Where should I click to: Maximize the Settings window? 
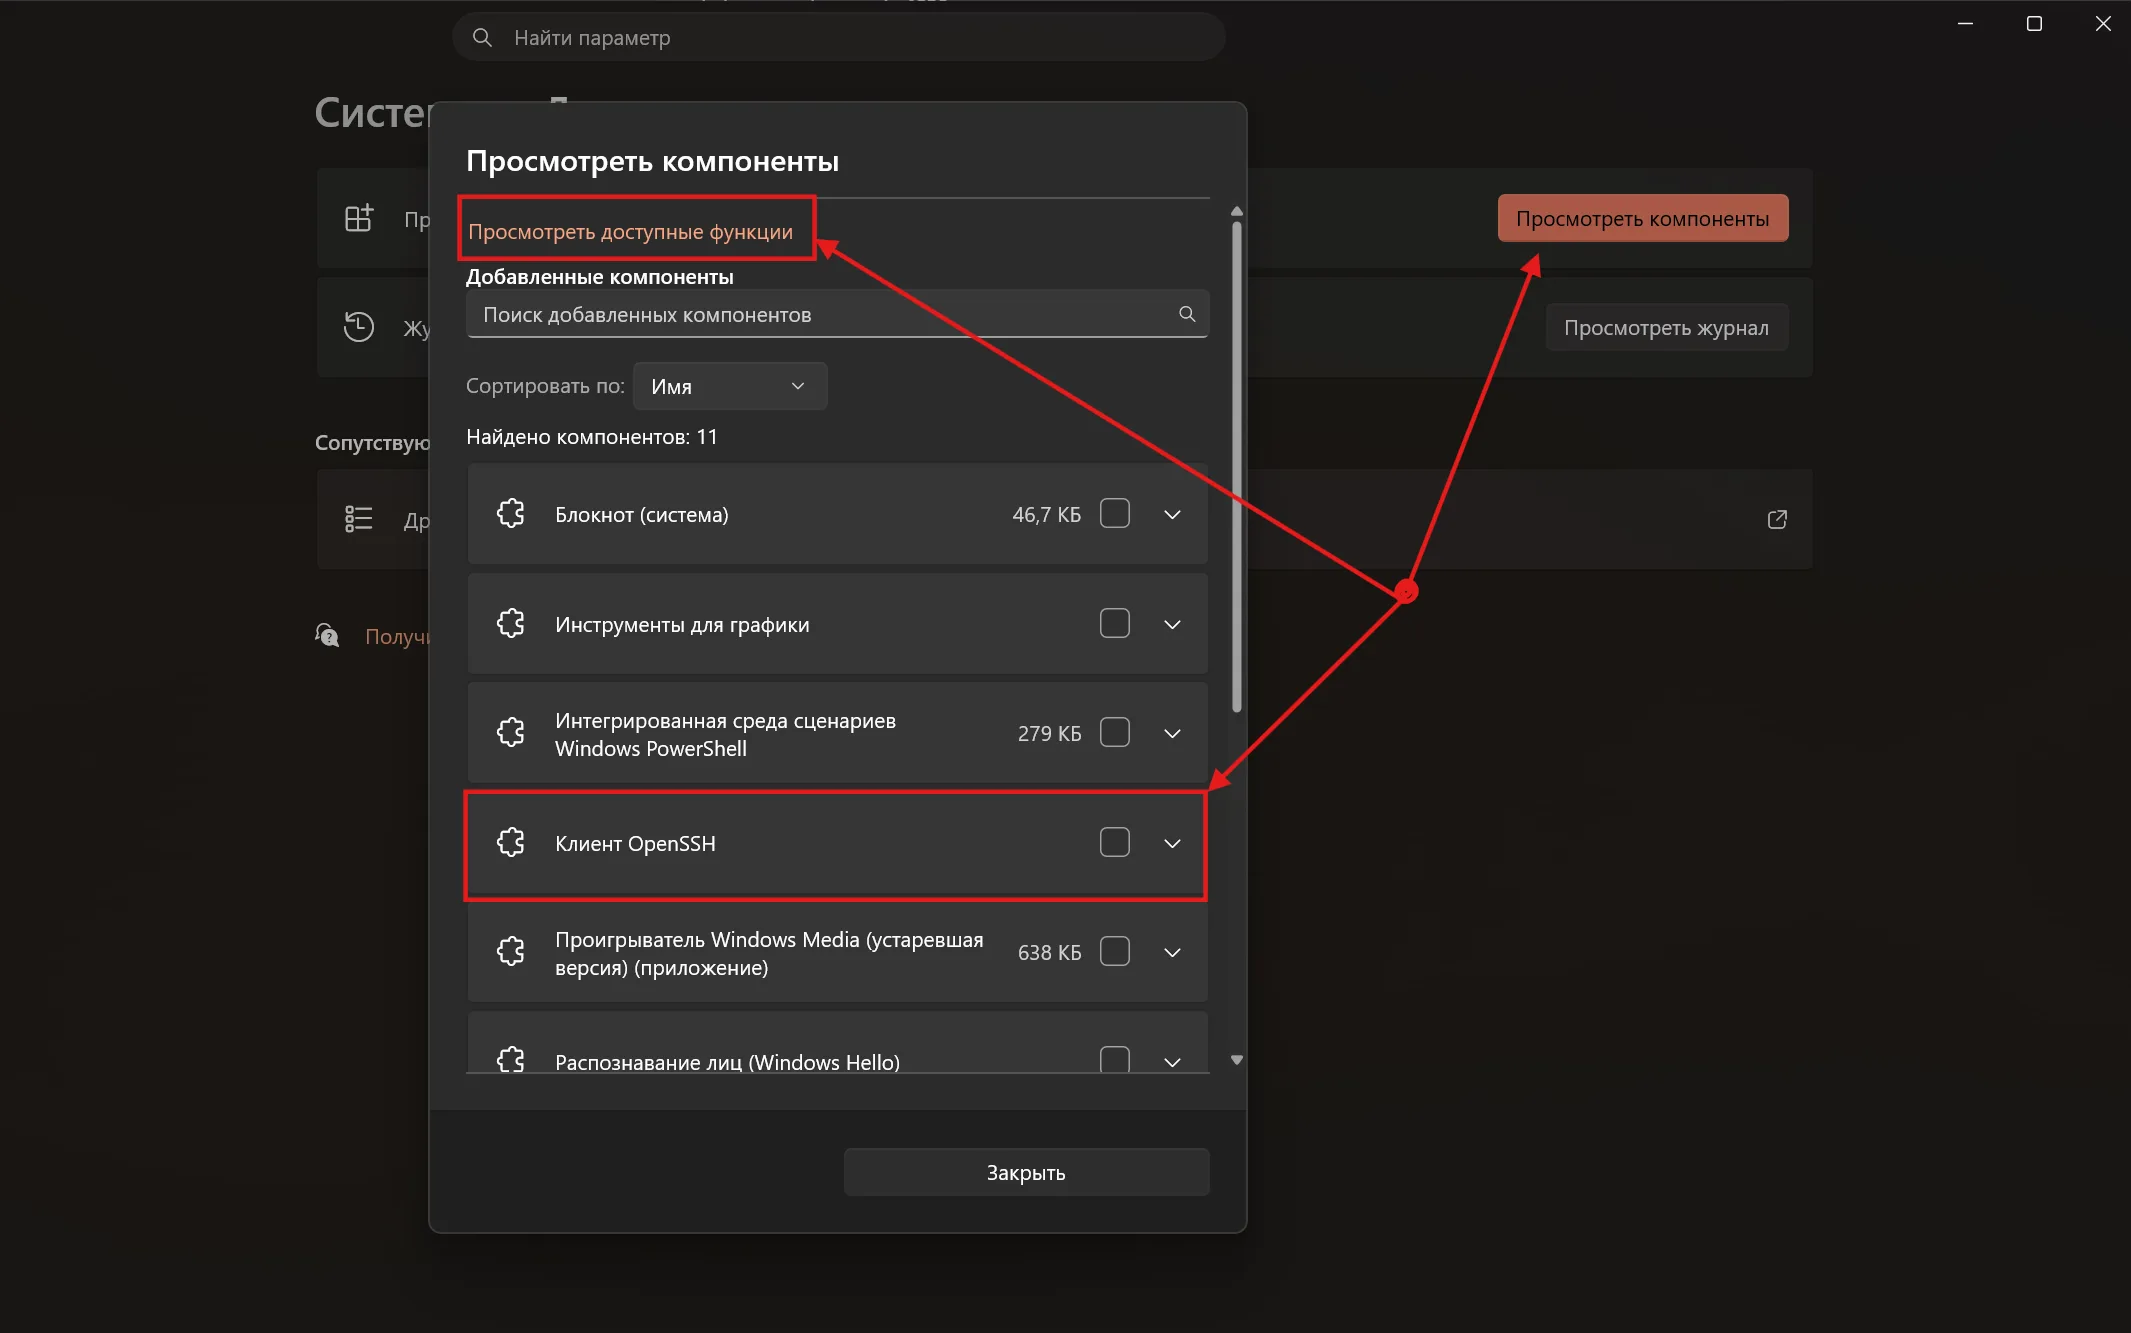coord(2034,23)
